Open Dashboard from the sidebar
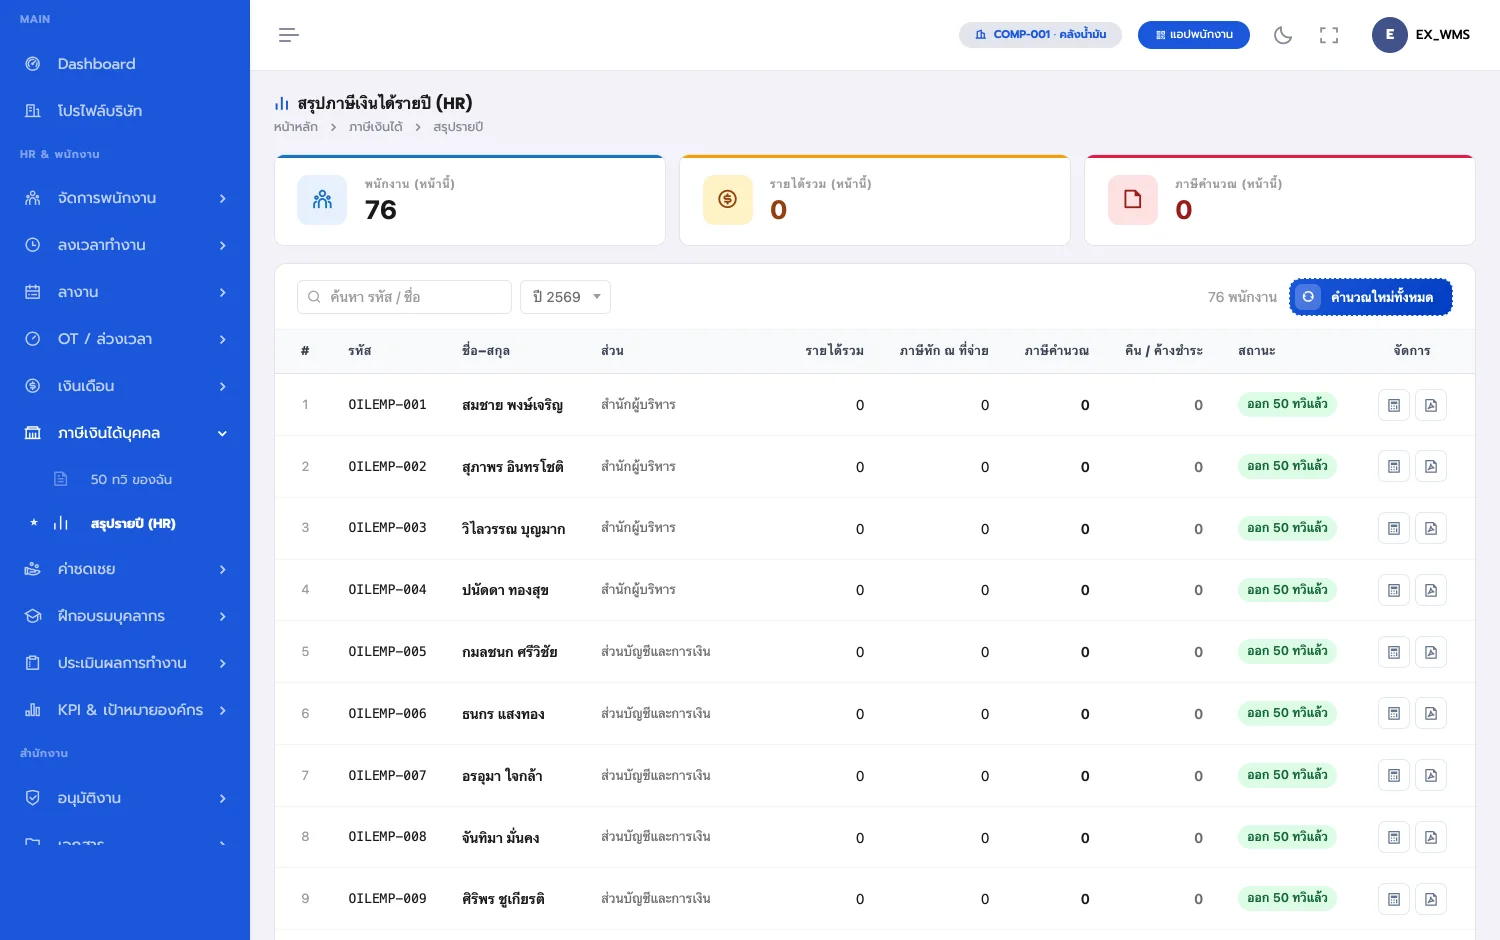 (x=125, y=64)
